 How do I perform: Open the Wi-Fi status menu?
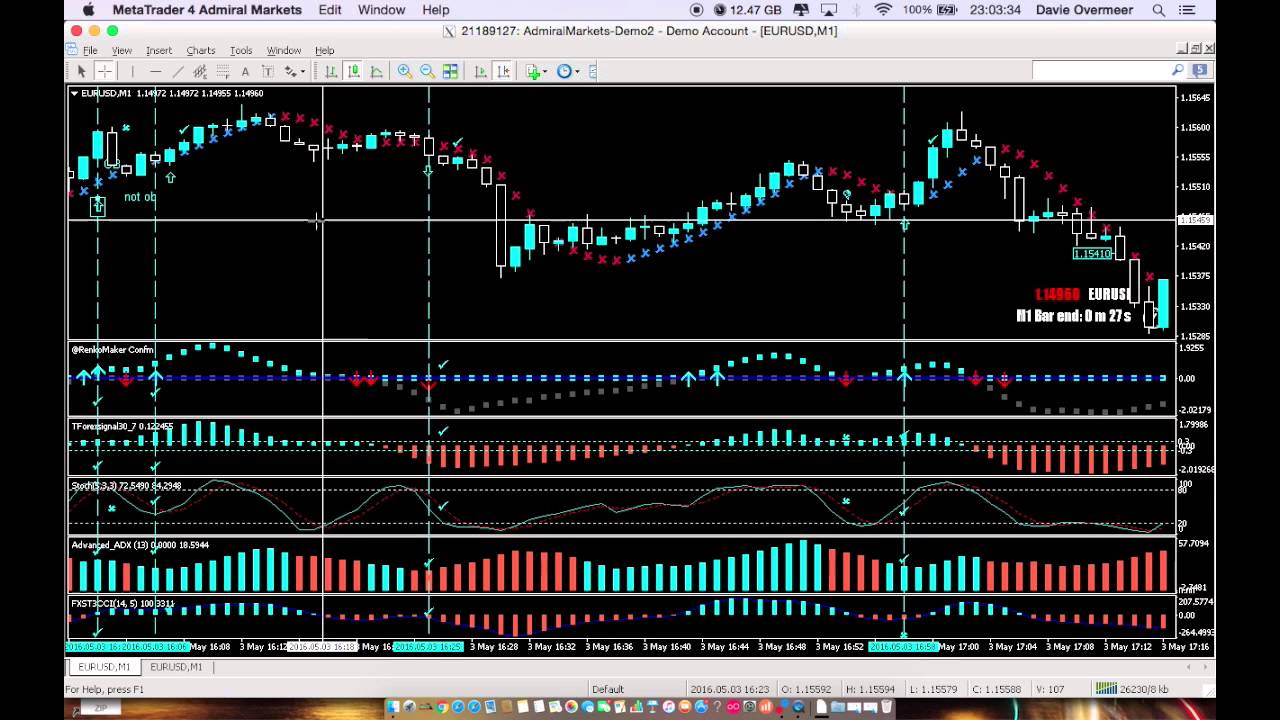click(883, 10)
